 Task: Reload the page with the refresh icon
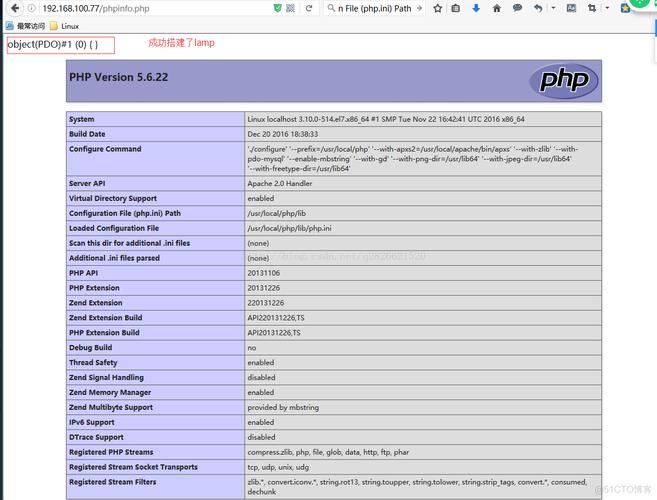(309, 8)
